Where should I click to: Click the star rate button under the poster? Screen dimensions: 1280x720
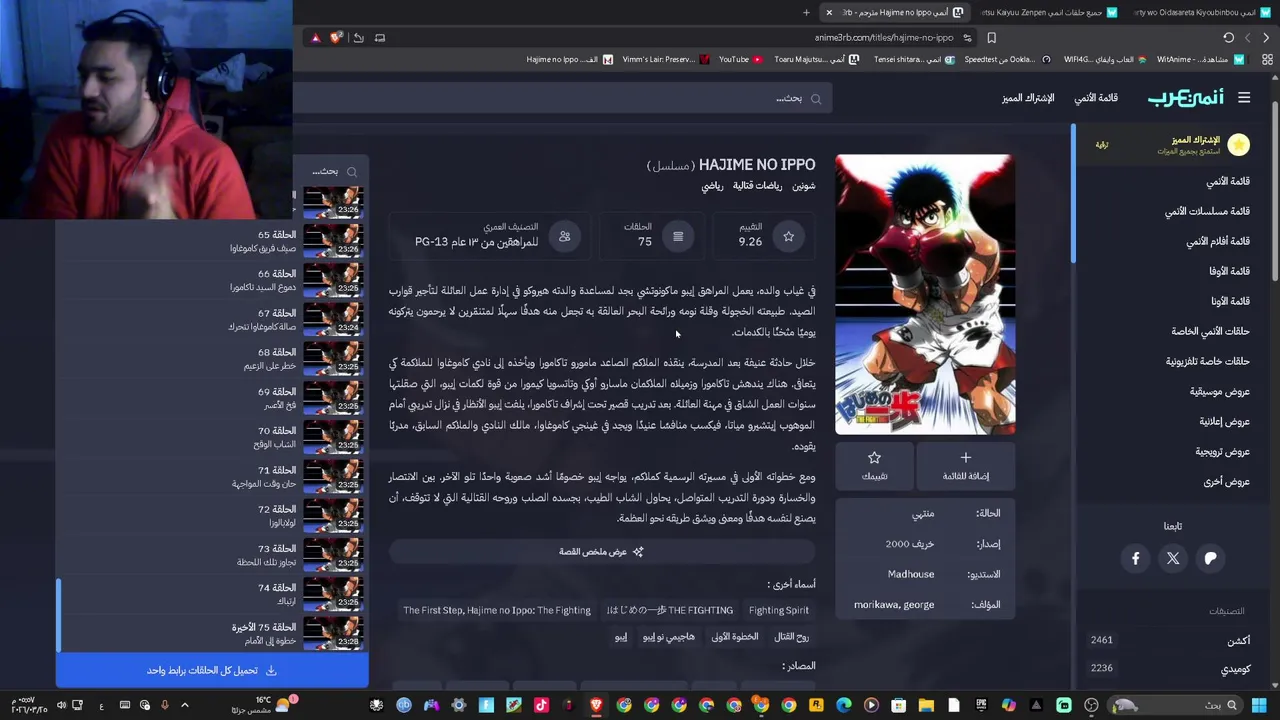(x=875, y=466)
